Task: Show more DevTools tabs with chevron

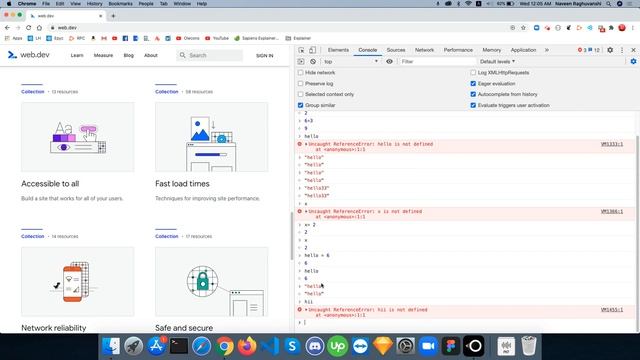Action: point(547,50)
